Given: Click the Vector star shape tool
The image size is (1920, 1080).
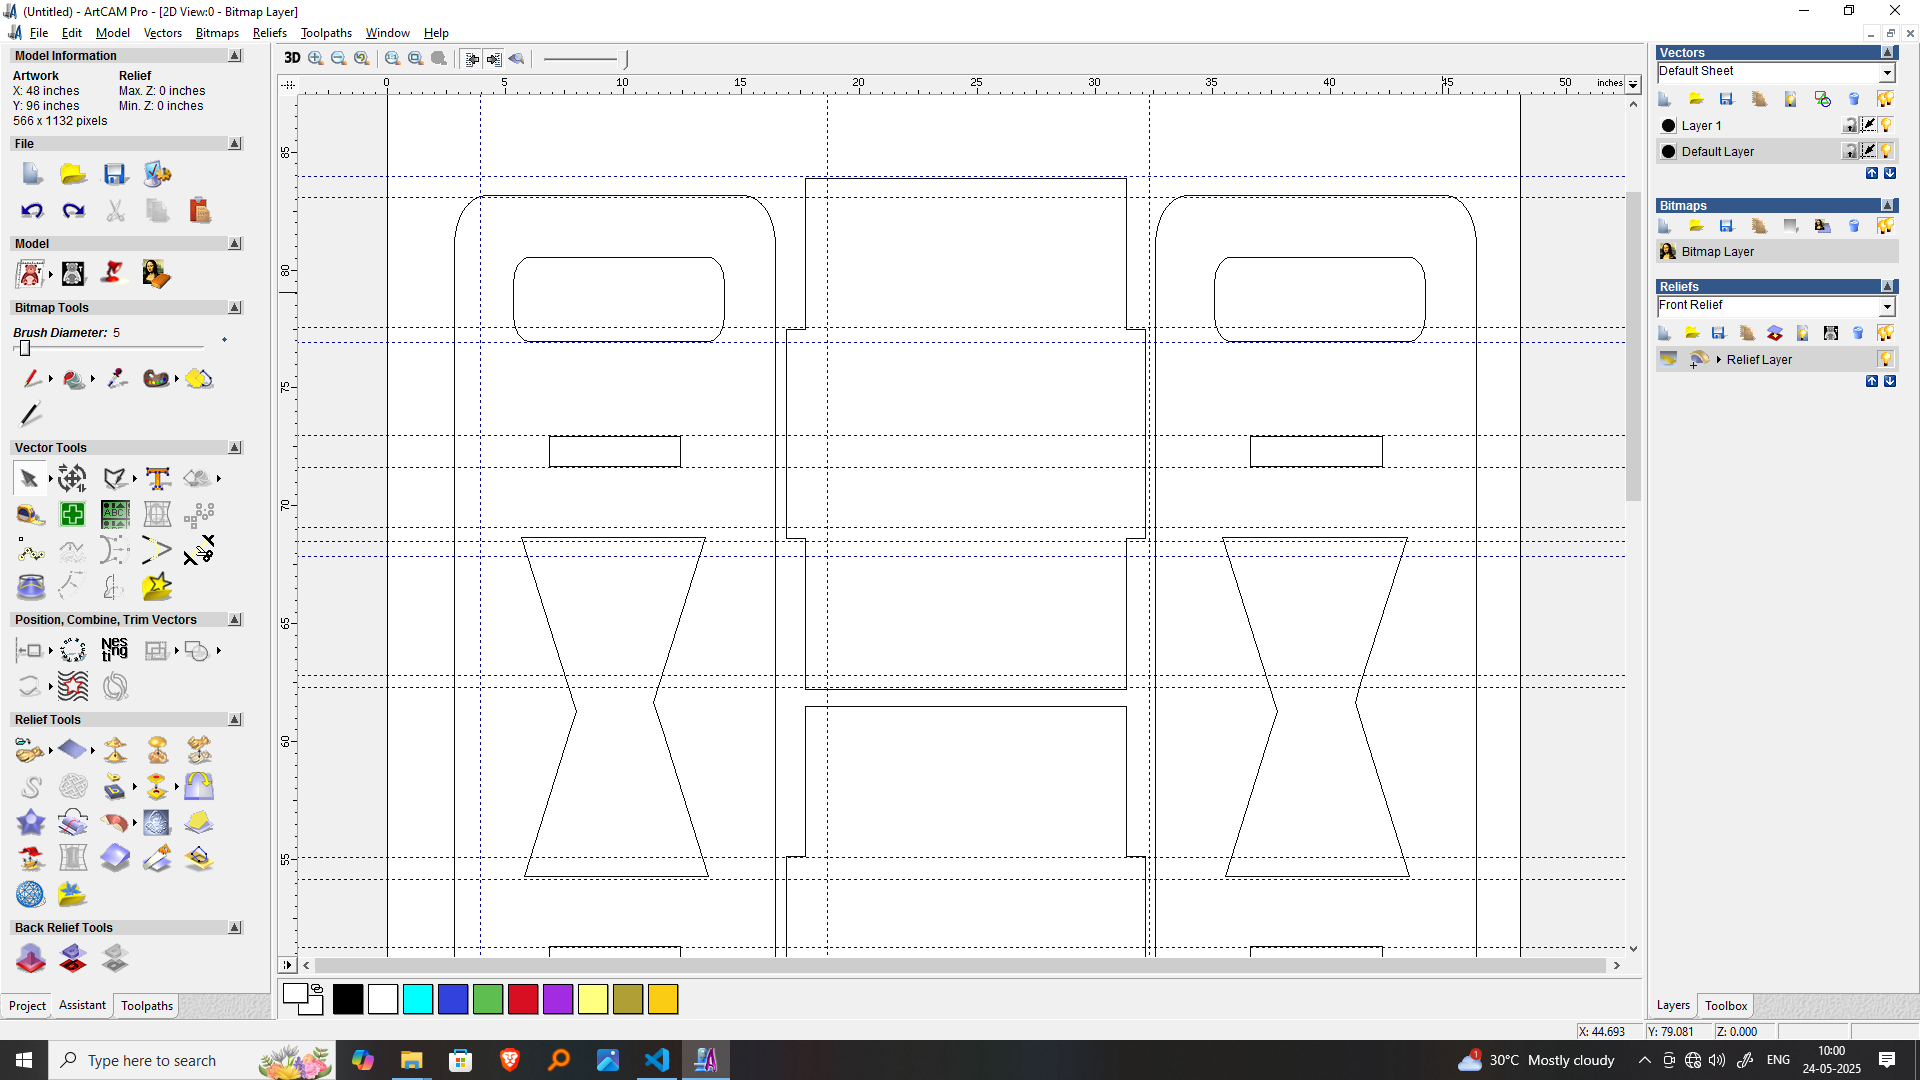Looking at the screenshot, I should click(x=157, y=586).
